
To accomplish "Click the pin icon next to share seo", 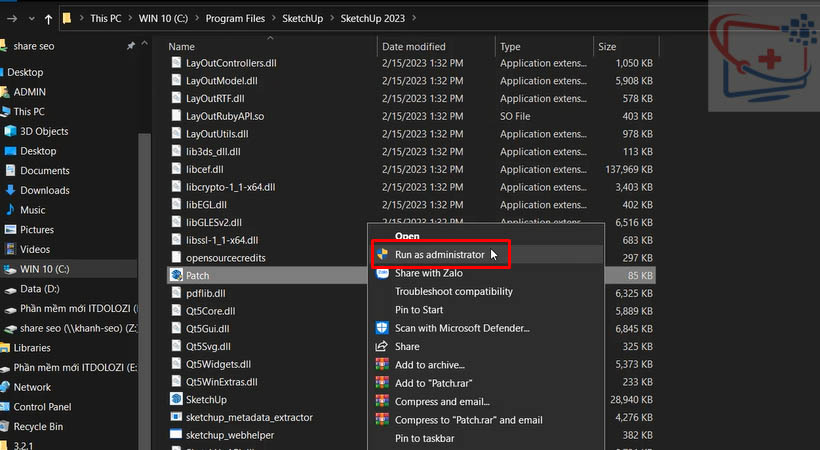I will pyautogui.click(x=130, y=47).
